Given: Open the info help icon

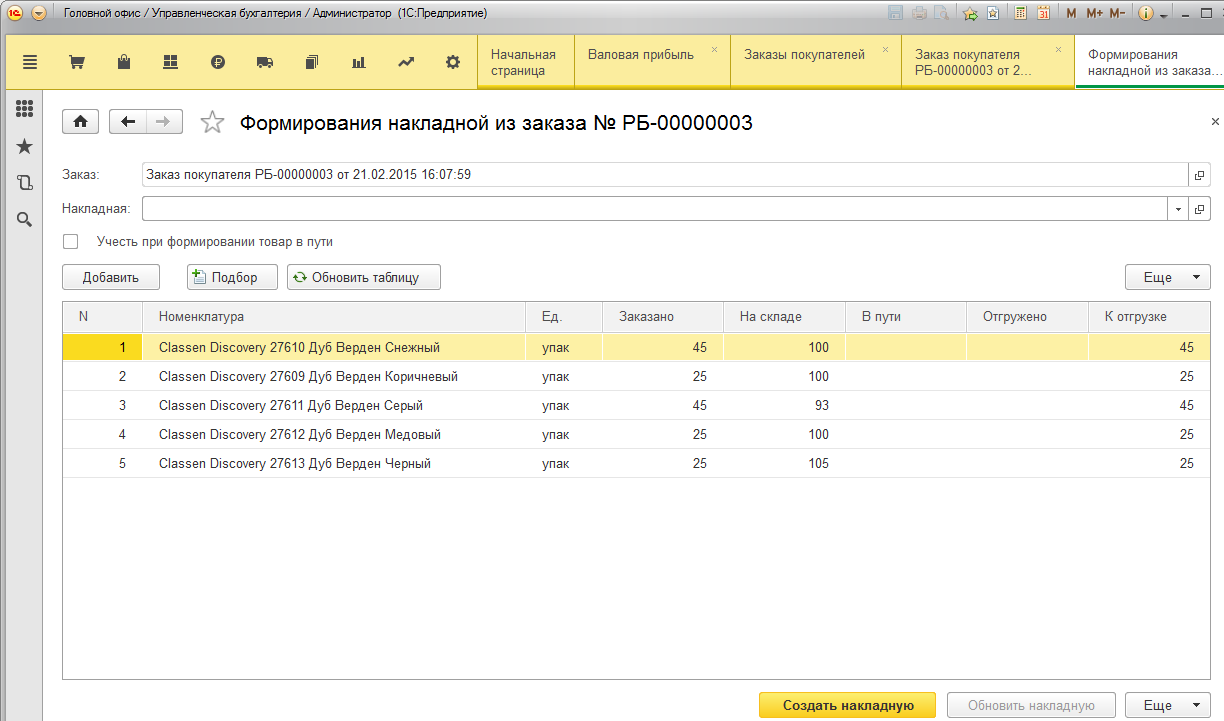Looking at the screenshot, I should click(x=1146, y=13).
